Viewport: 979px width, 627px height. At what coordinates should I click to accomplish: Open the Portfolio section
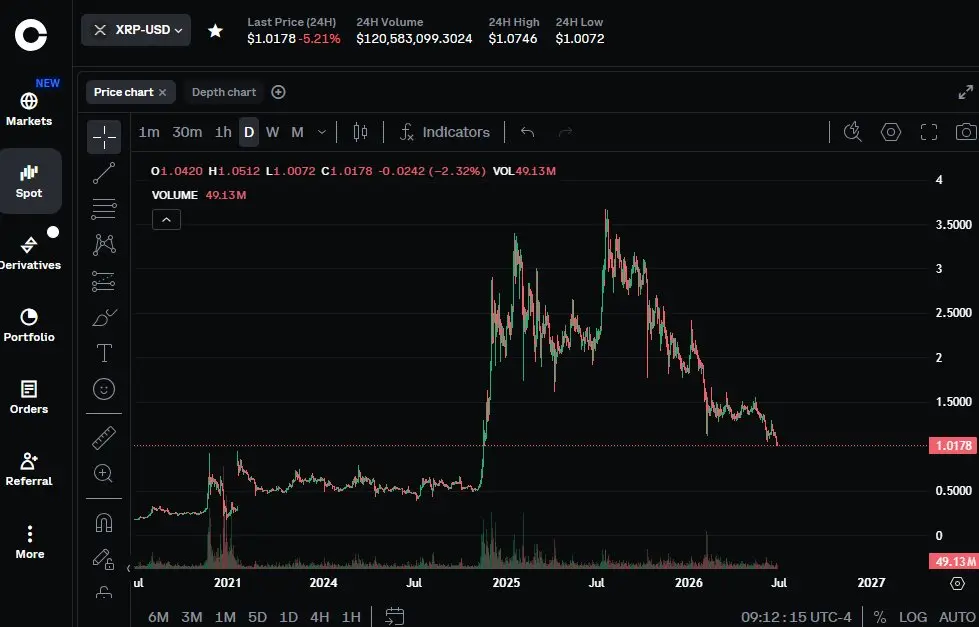click(29, 325)
